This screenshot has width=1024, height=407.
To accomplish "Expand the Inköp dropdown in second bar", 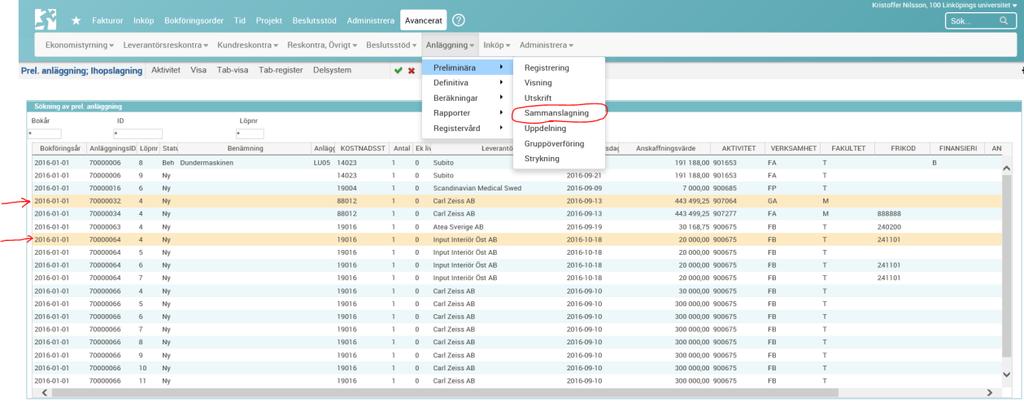I will 497,45.
